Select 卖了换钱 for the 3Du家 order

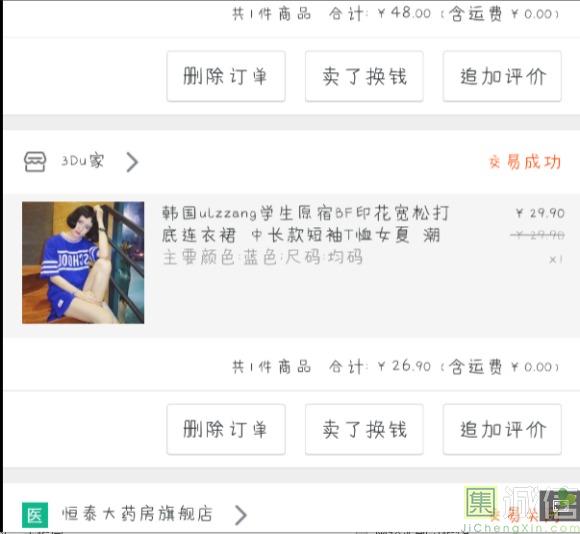[x=364, y=429]
